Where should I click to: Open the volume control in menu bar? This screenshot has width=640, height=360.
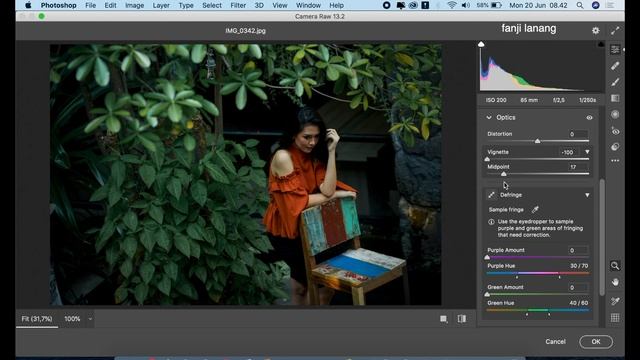(x=465, y=5)
